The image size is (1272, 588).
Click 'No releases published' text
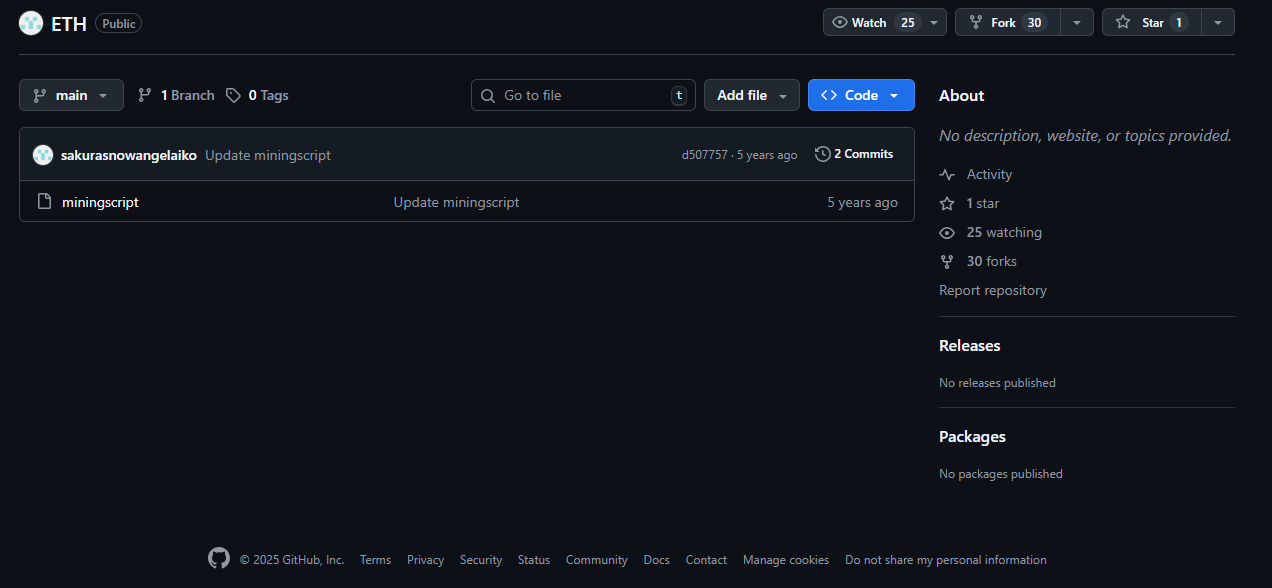pyautogui.click(x=997, y=383)
